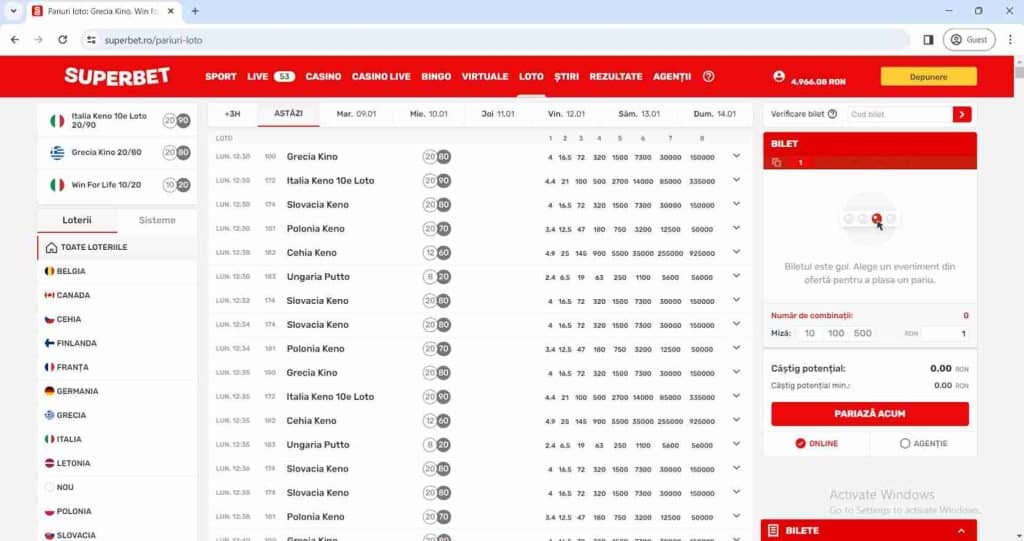The image size is (1024, 541).
Task: Set stake to 10 quick button
Action: pos(809,333)
